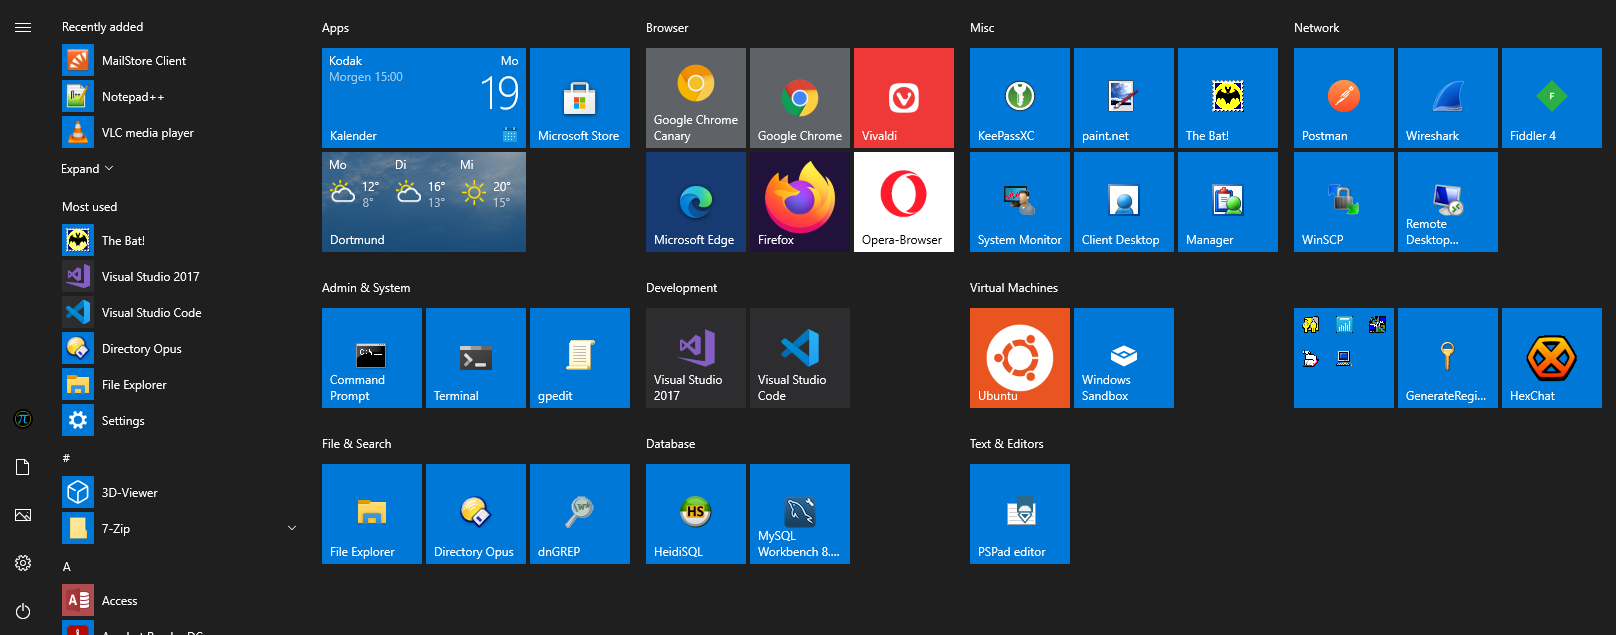
Task: Launch Visual Studio 2017 from Most used
Action: [181, 277]
